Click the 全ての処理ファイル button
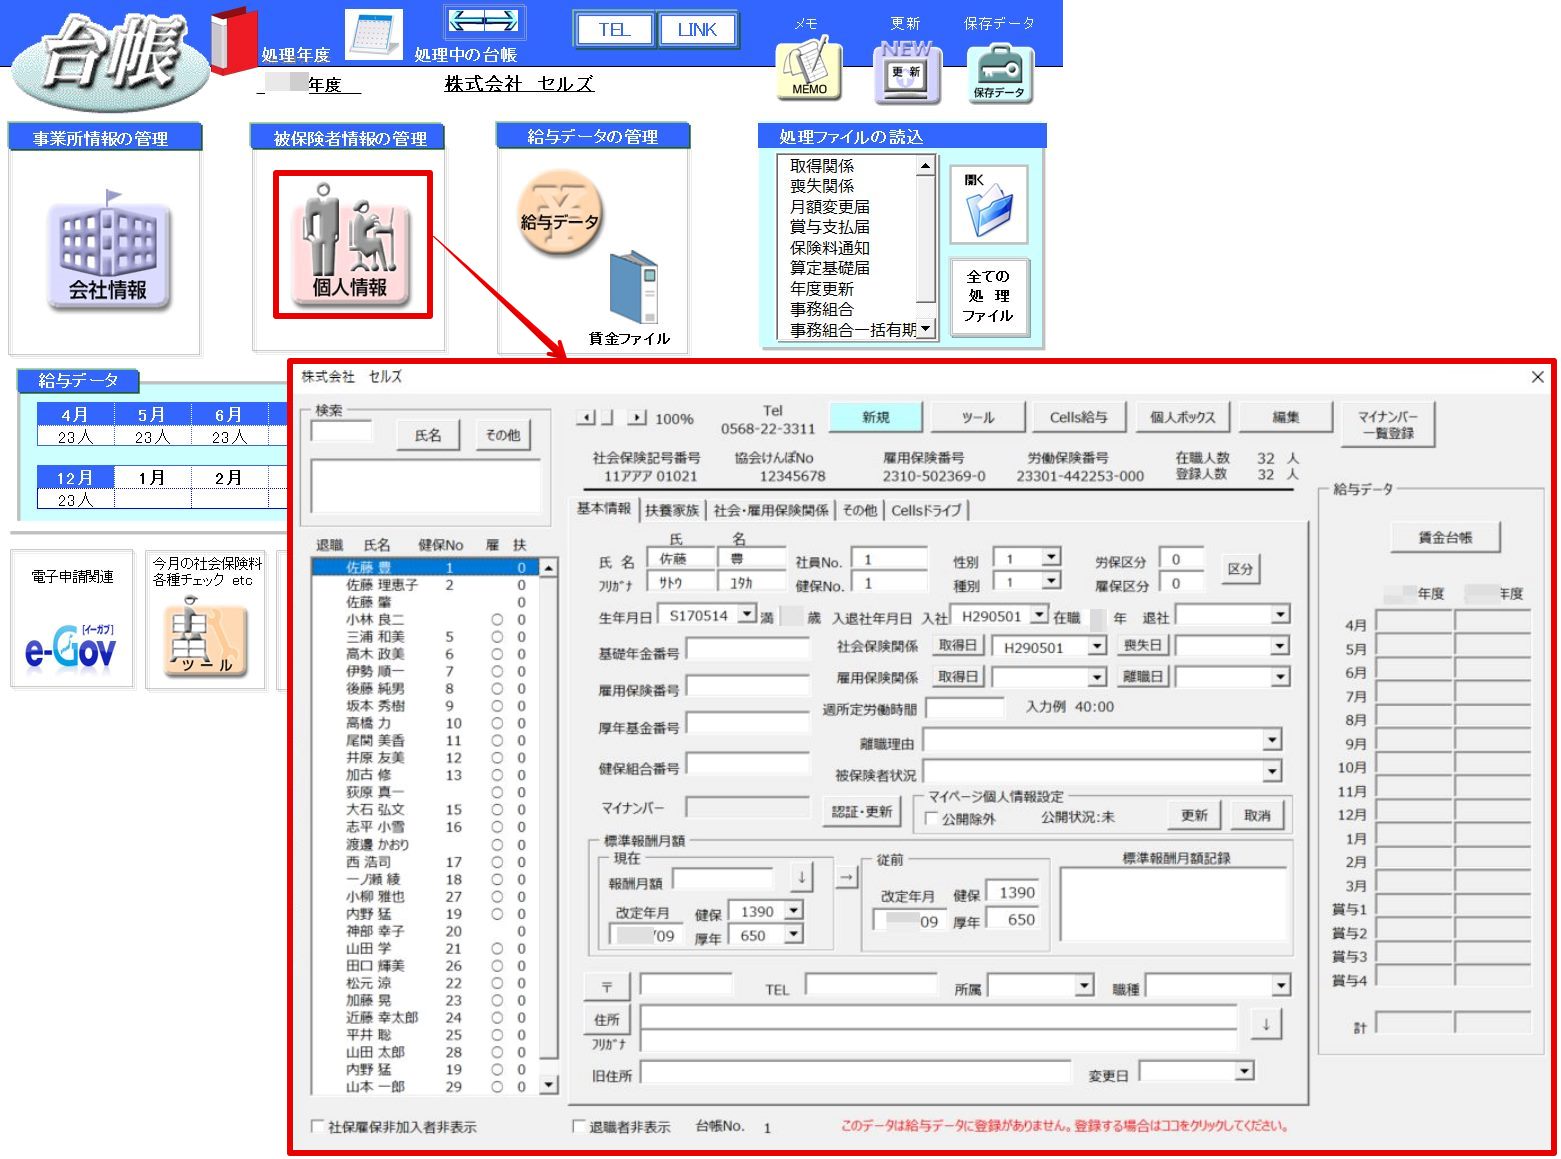Screen dimensions: 1561x1159 coord(988,295)
